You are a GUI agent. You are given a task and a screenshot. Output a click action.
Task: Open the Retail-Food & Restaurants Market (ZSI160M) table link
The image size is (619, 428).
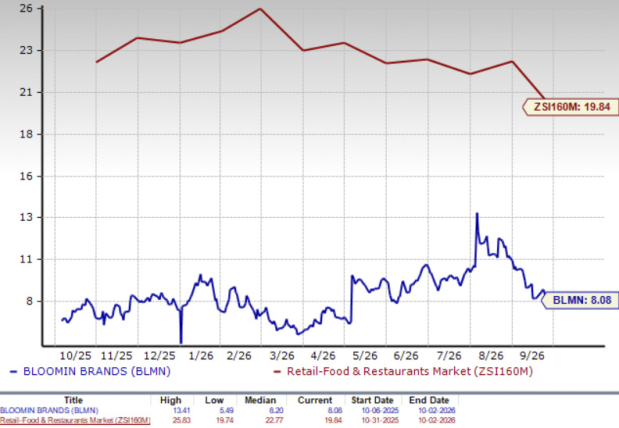[x=75, y=420]
